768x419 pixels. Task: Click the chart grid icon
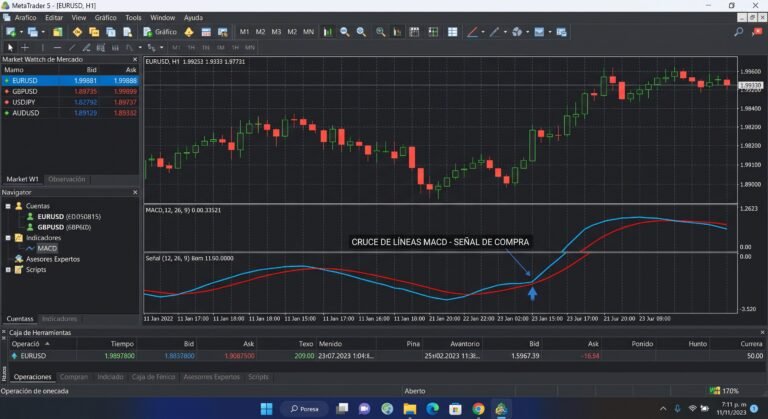point(414,32)
